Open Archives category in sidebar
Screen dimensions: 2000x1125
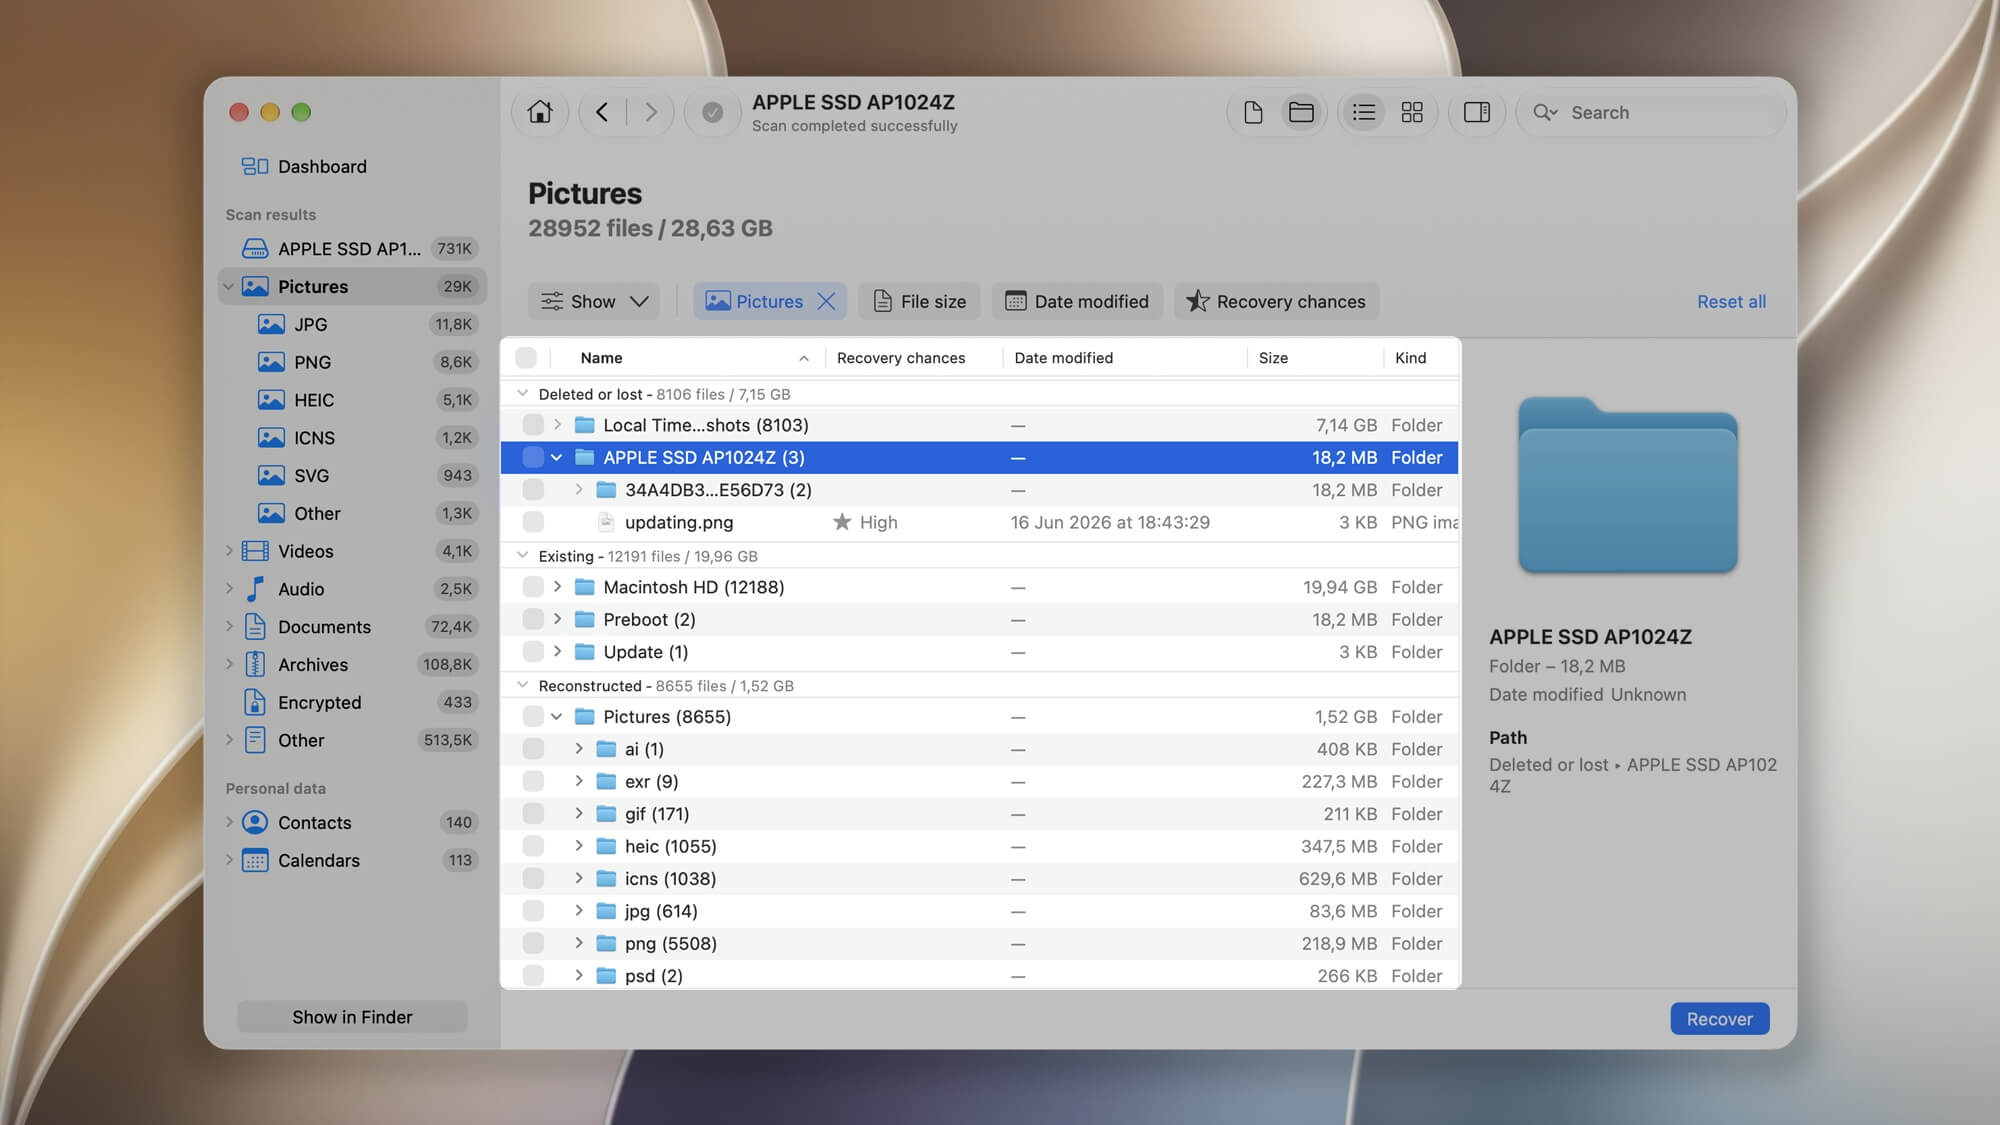coord(352,665)
